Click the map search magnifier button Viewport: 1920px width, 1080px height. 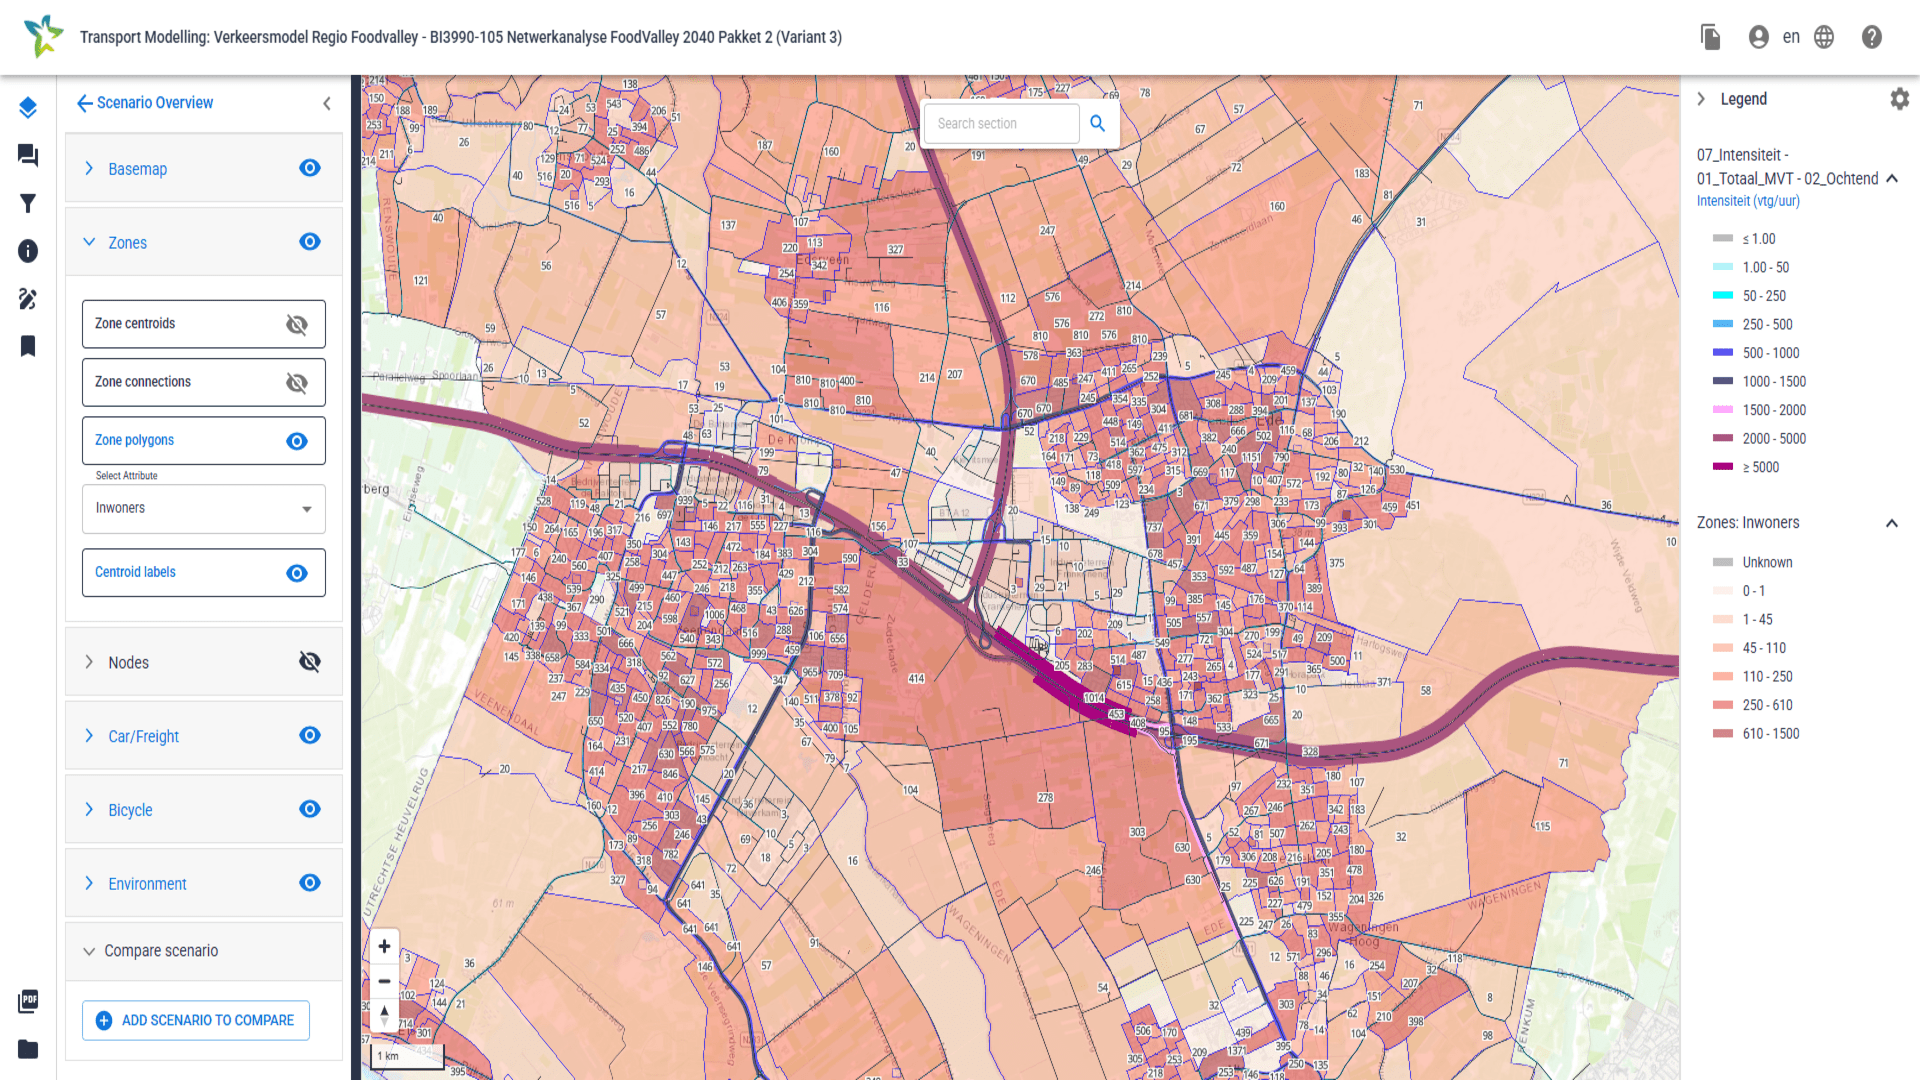[1097, 123]
